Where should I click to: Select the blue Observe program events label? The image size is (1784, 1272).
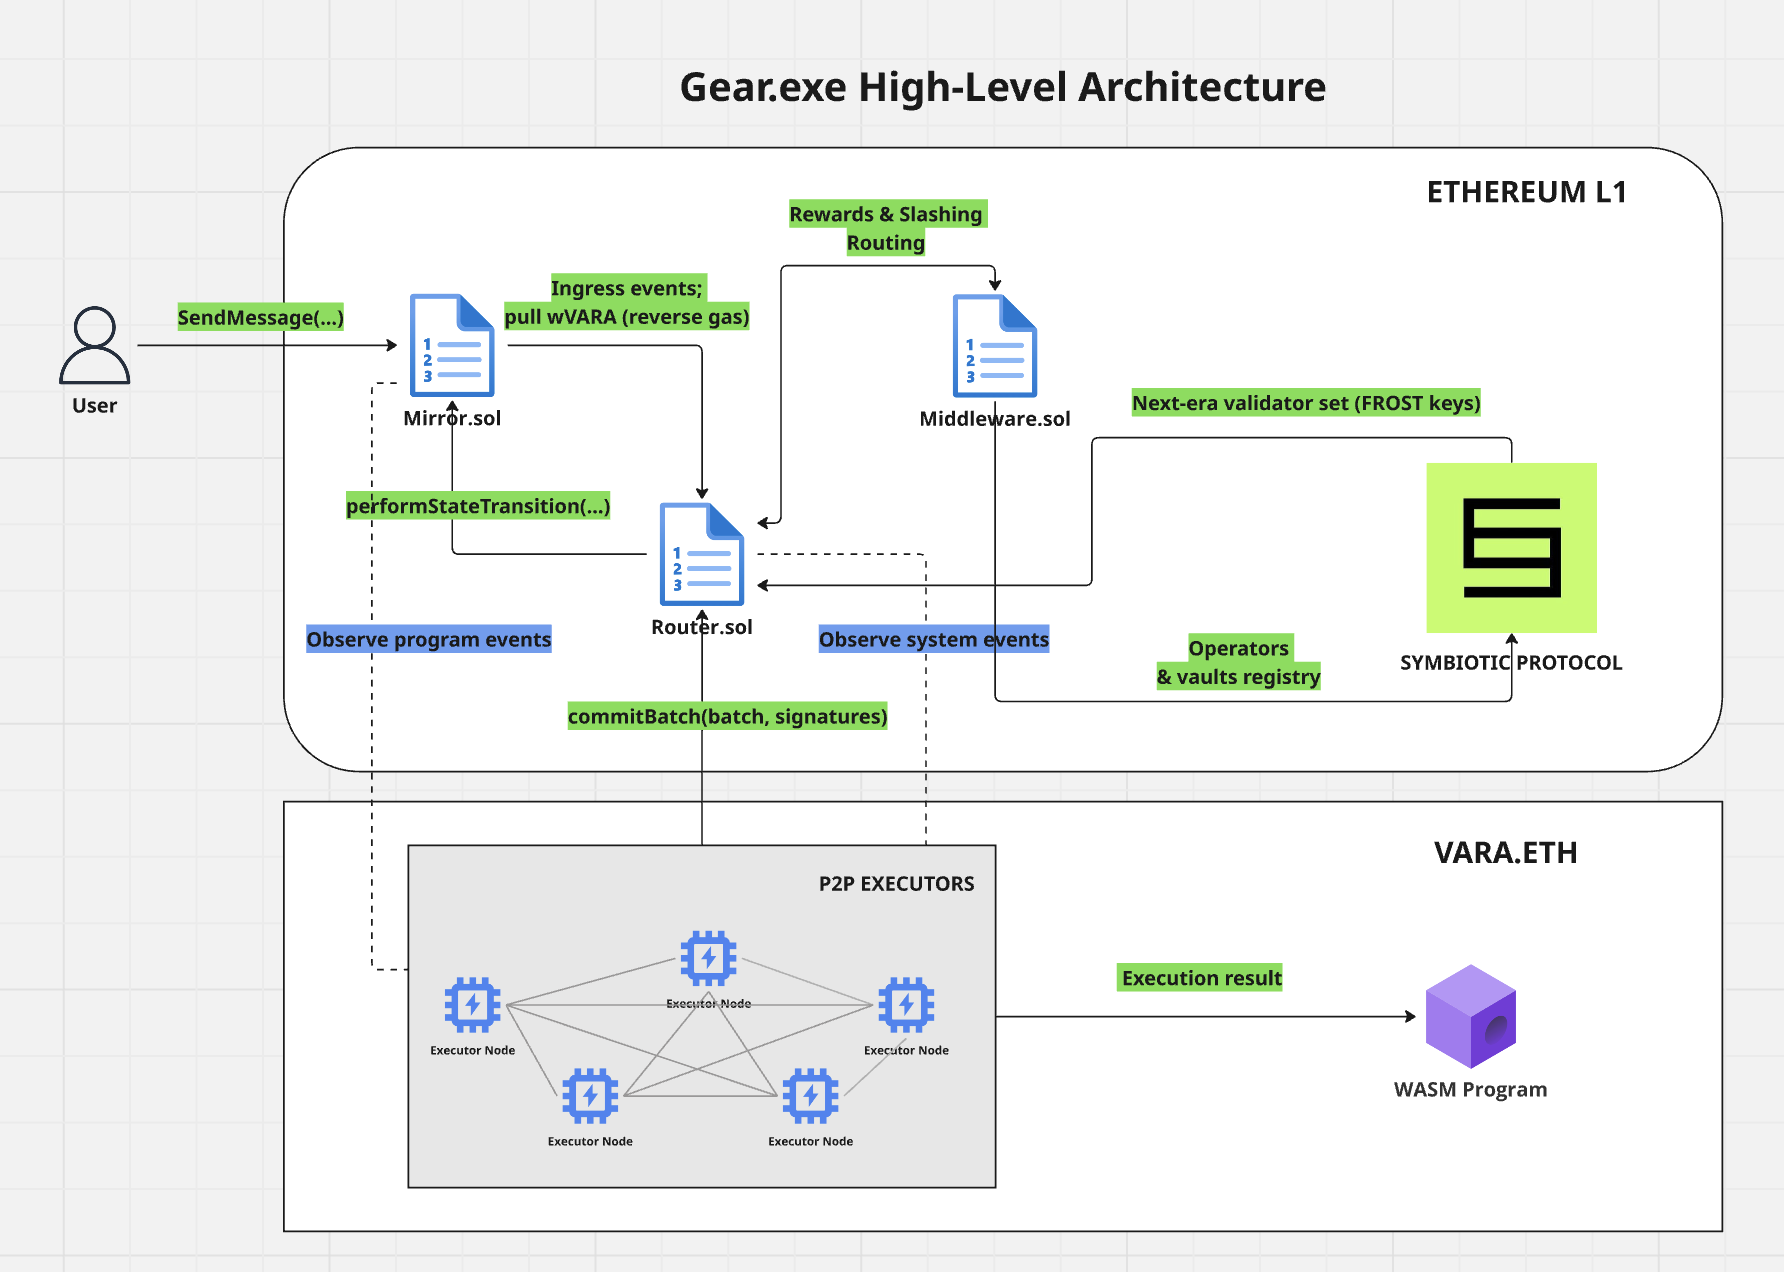[428, 639]
